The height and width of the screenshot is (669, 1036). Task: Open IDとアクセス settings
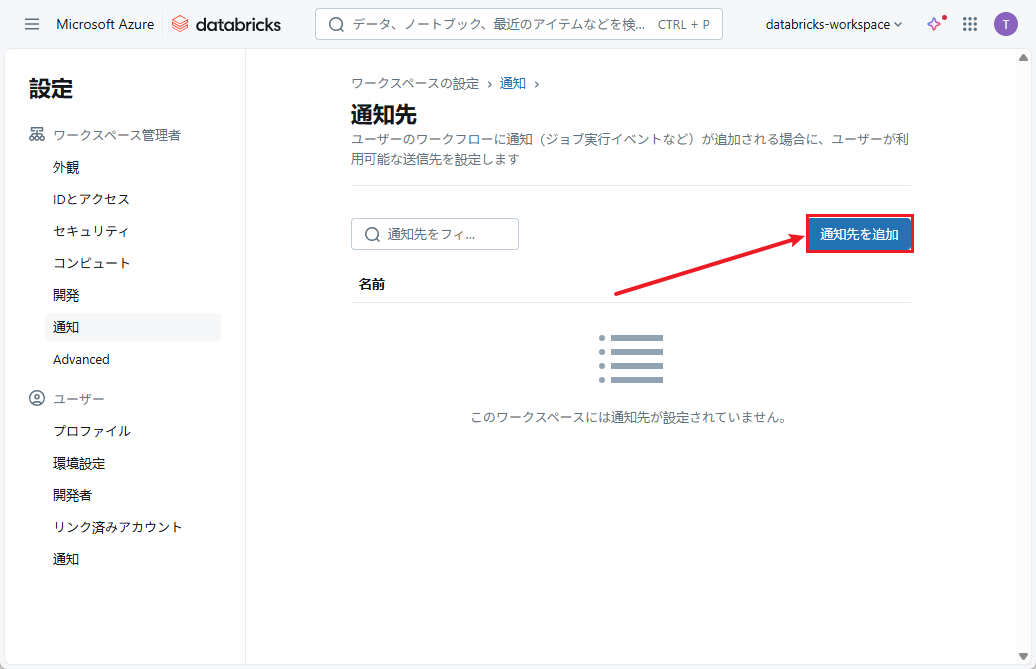coord(91,199)
